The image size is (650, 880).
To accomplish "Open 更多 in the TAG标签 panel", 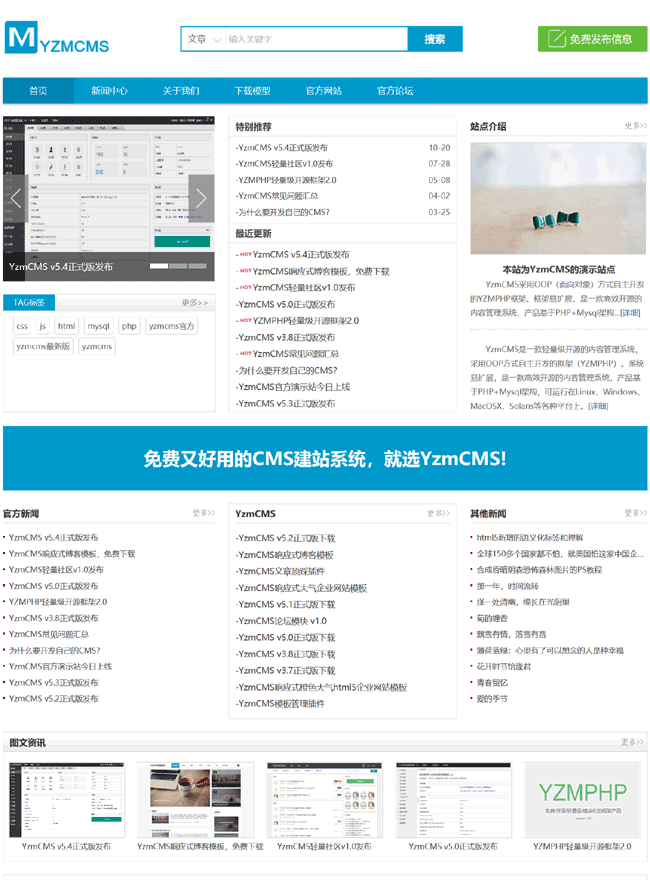I will [x=195, y=302].
